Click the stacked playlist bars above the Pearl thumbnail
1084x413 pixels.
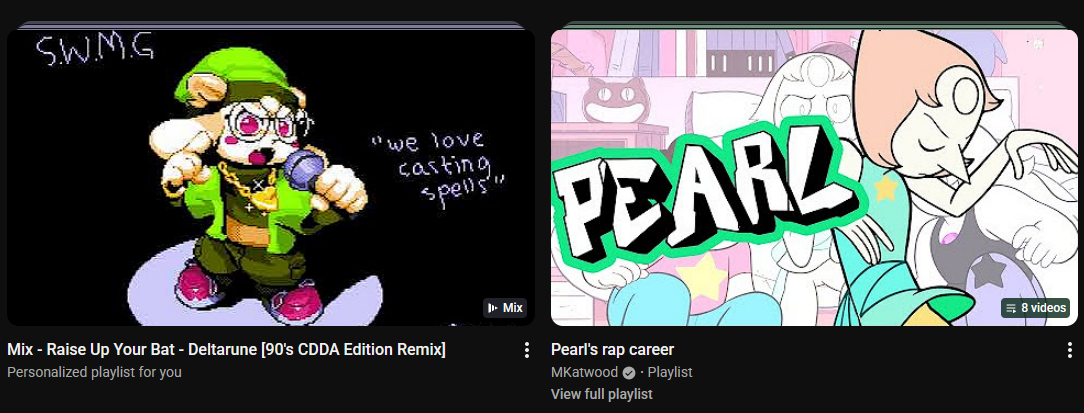pyautogui.click(x=814, y=25)
